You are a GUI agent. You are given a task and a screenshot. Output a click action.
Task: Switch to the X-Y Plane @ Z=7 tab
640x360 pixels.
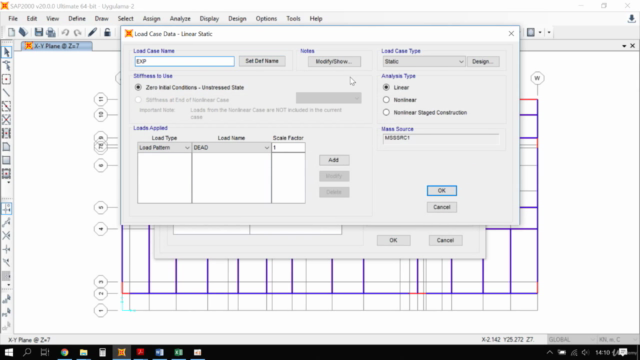pyautogui.click(x=57, y=46)
